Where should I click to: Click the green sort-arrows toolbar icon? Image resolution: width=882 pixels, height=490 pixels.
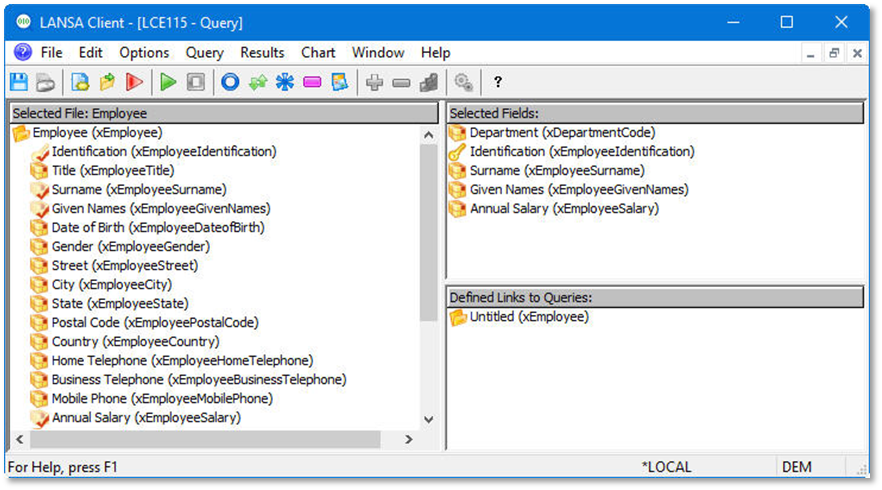[x=258, y=82]
